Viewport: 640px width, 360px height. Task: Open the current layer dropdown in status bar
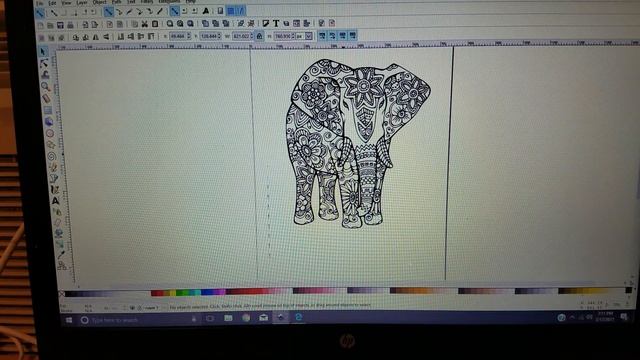pos(151,308)
